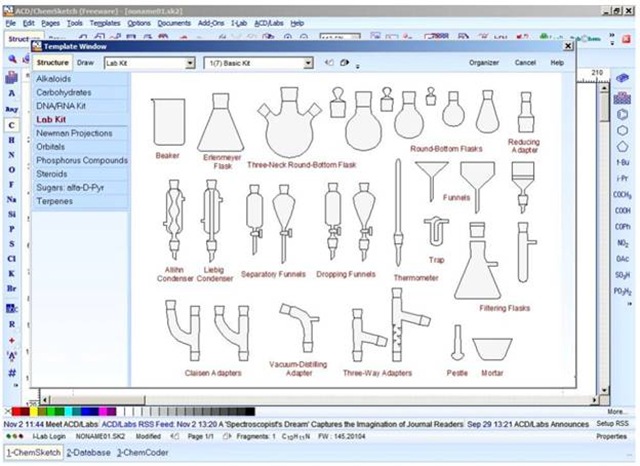Pick the Cl chlorine atom button
The width and height of the screenshot is (640, 466).
tap(11, 259)
